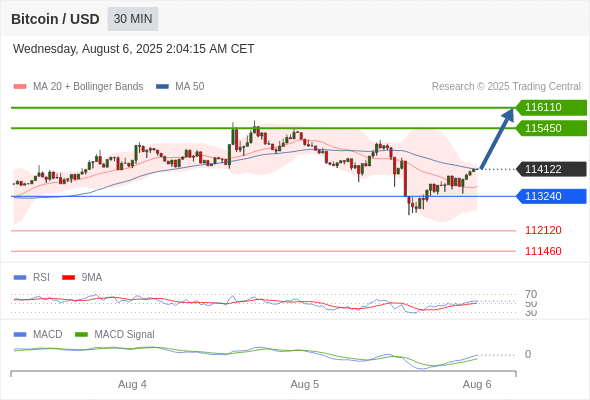This screenshot has width=590, height=400.
Task: Toggle the 9MA red legend marker
Action: click(x=68, y=278)
